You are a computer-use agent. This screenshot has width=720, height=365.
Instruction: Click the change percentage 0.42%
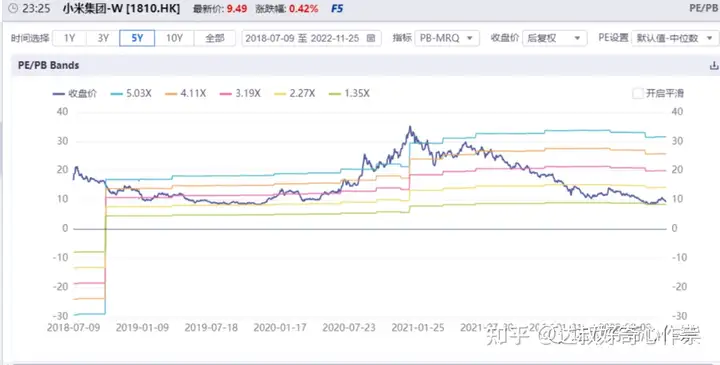pyautogui.click(x=304, y=9)
